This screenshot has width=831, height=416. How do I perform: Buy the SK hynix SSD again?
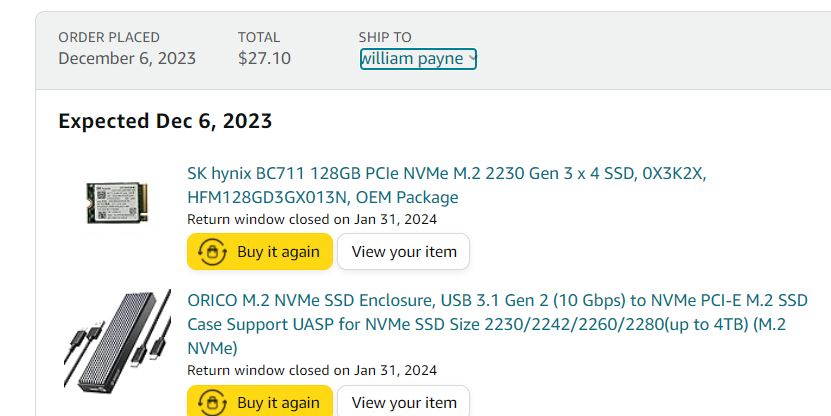point(260,252)
